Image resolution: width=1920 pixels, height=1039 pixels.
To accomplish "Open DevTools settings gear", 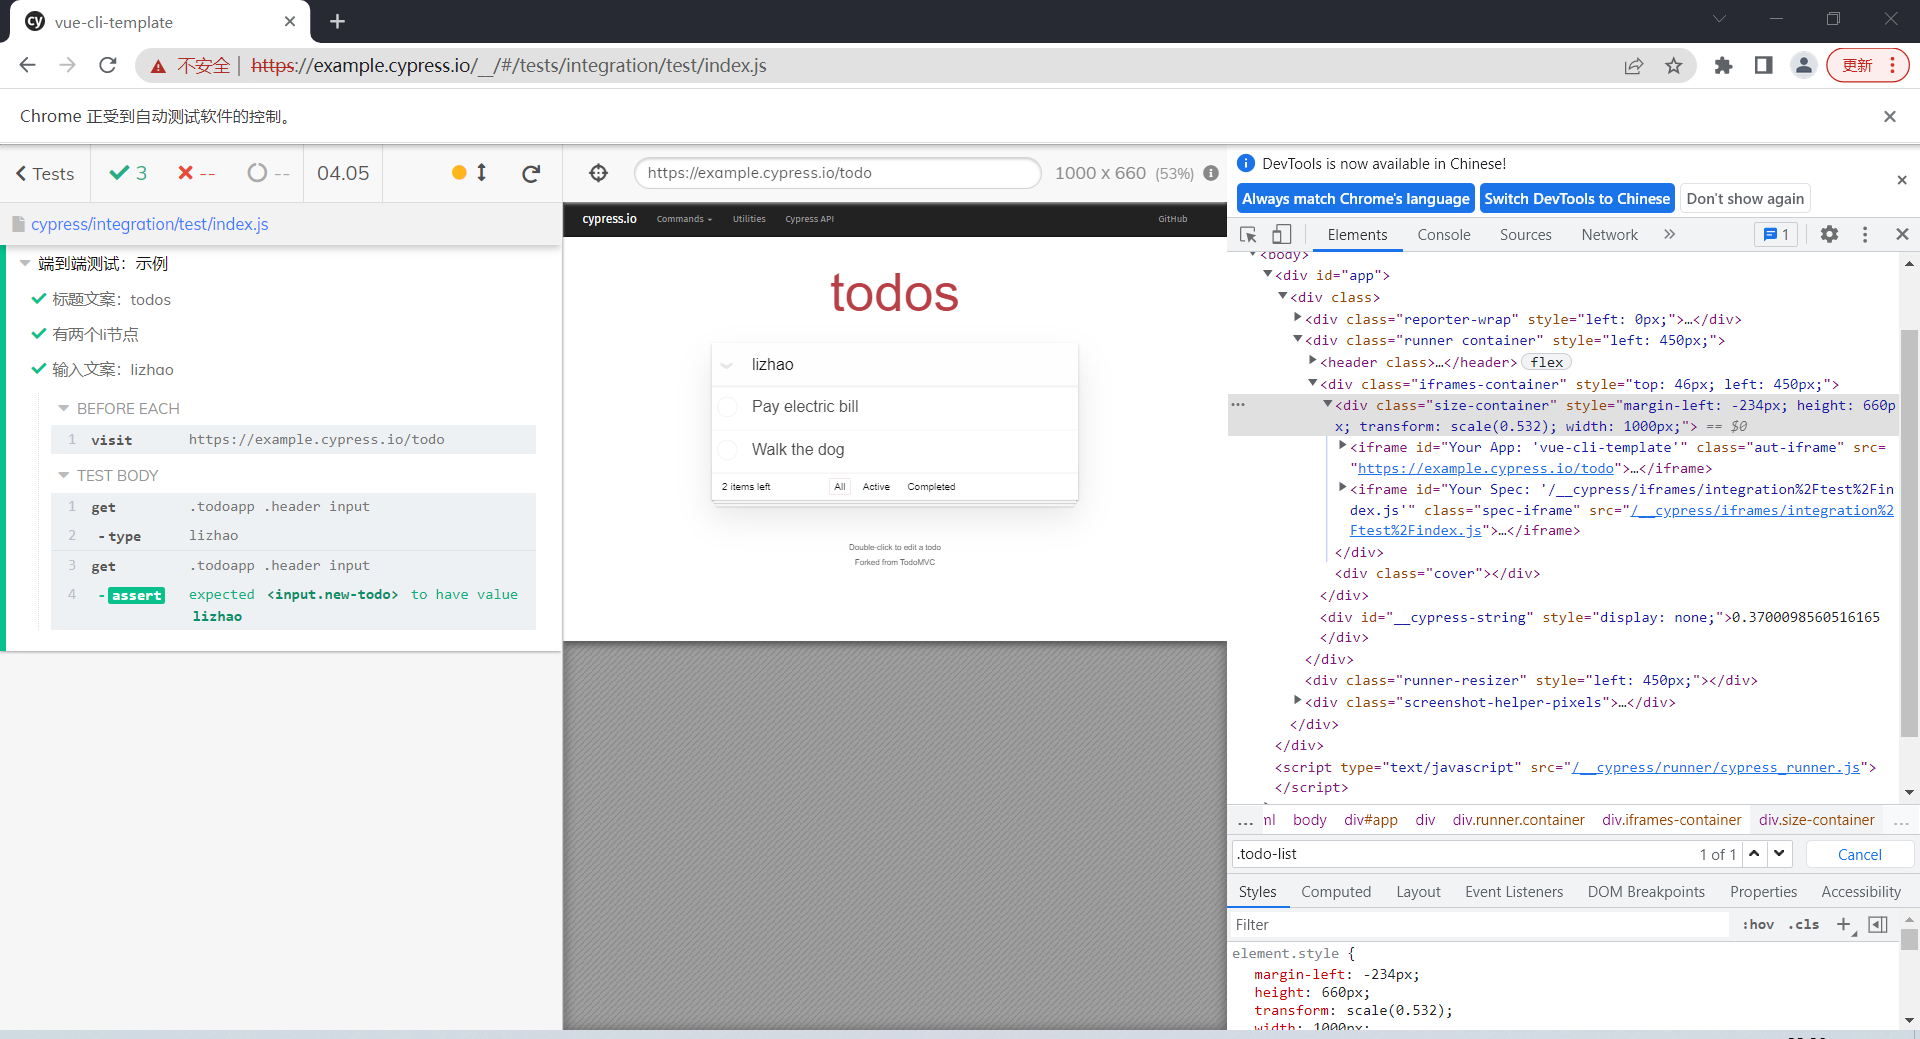I will (x=1829, y=234).
